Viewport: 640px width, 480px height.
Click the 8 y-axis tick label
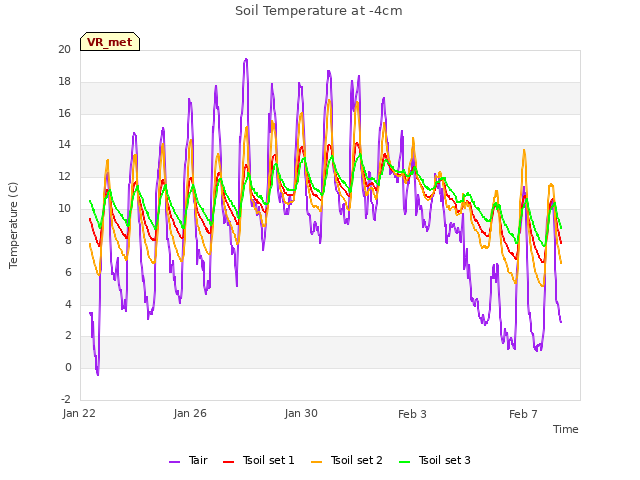(68, 240)
